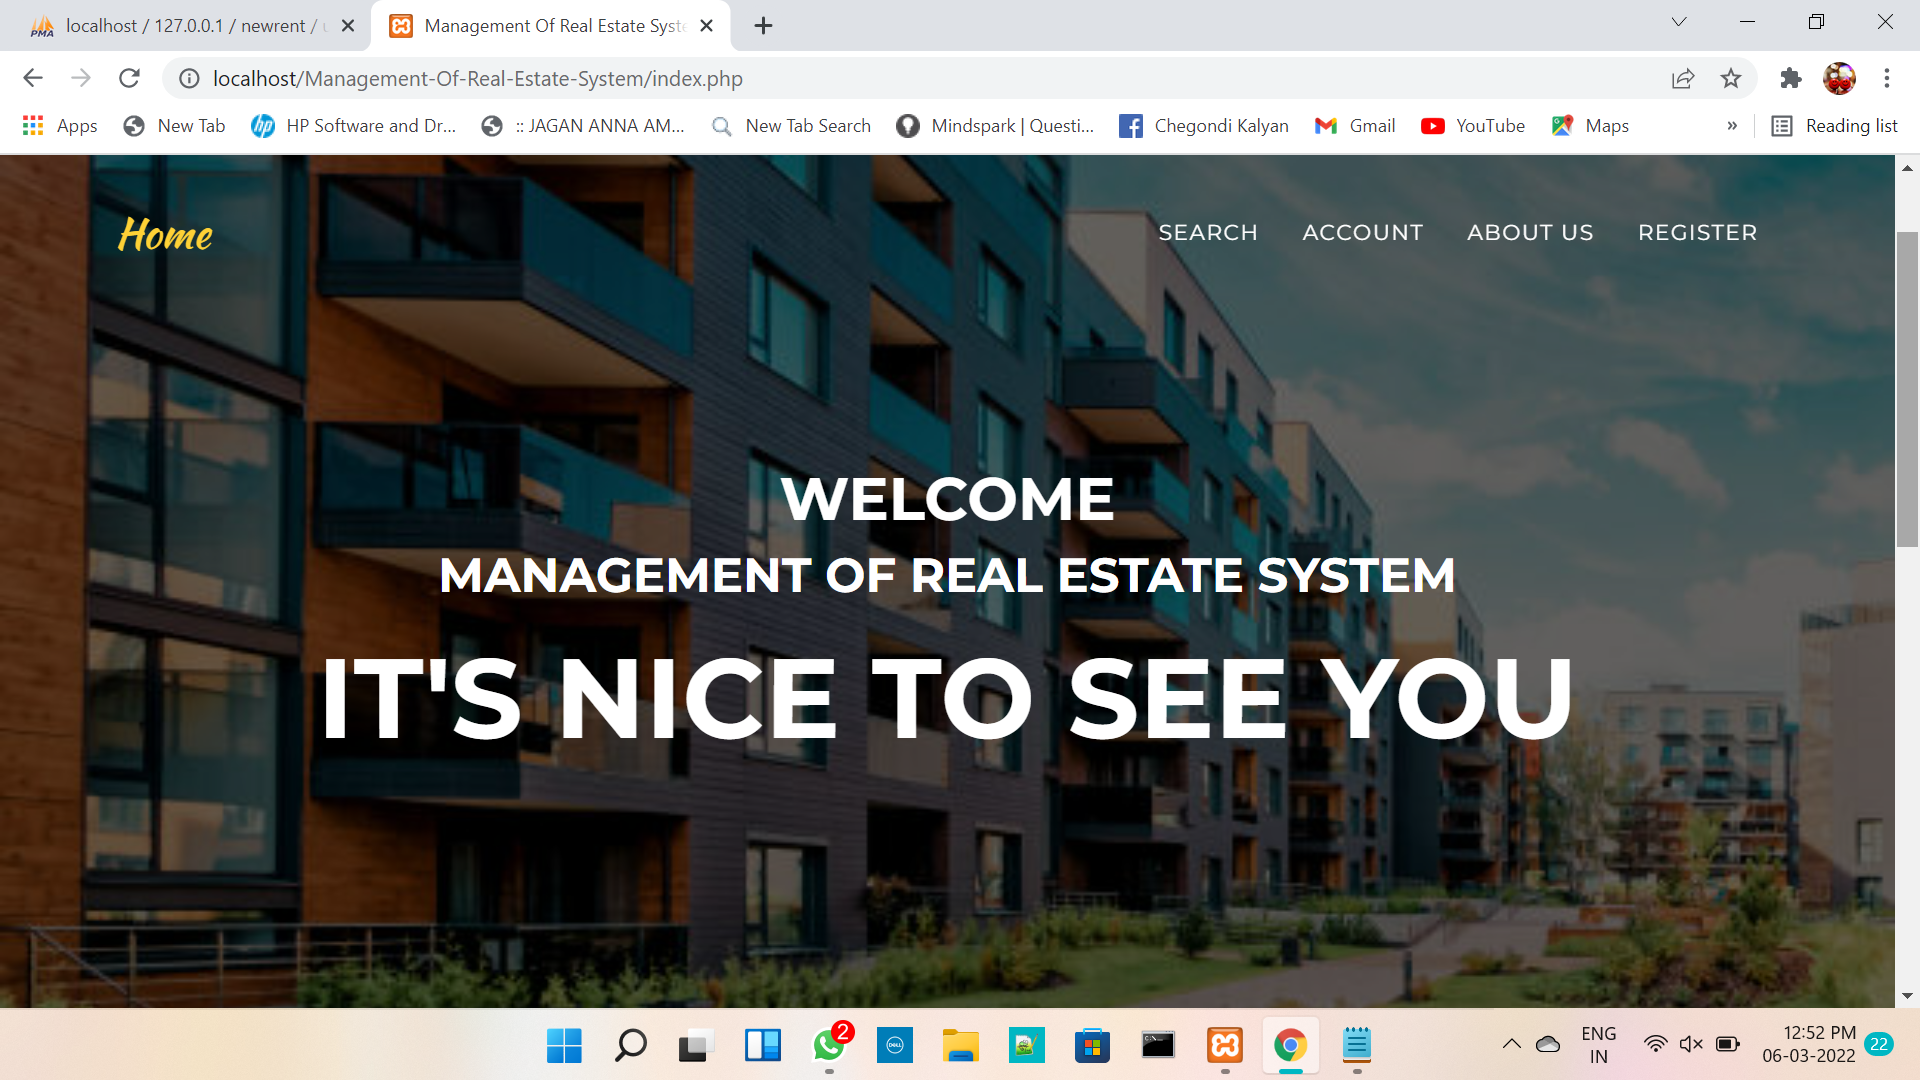Open the Extensions puzzle icon
Image resolution: width=1920 pixels, height=1080 pixels.
click(x=1790, y=78)
